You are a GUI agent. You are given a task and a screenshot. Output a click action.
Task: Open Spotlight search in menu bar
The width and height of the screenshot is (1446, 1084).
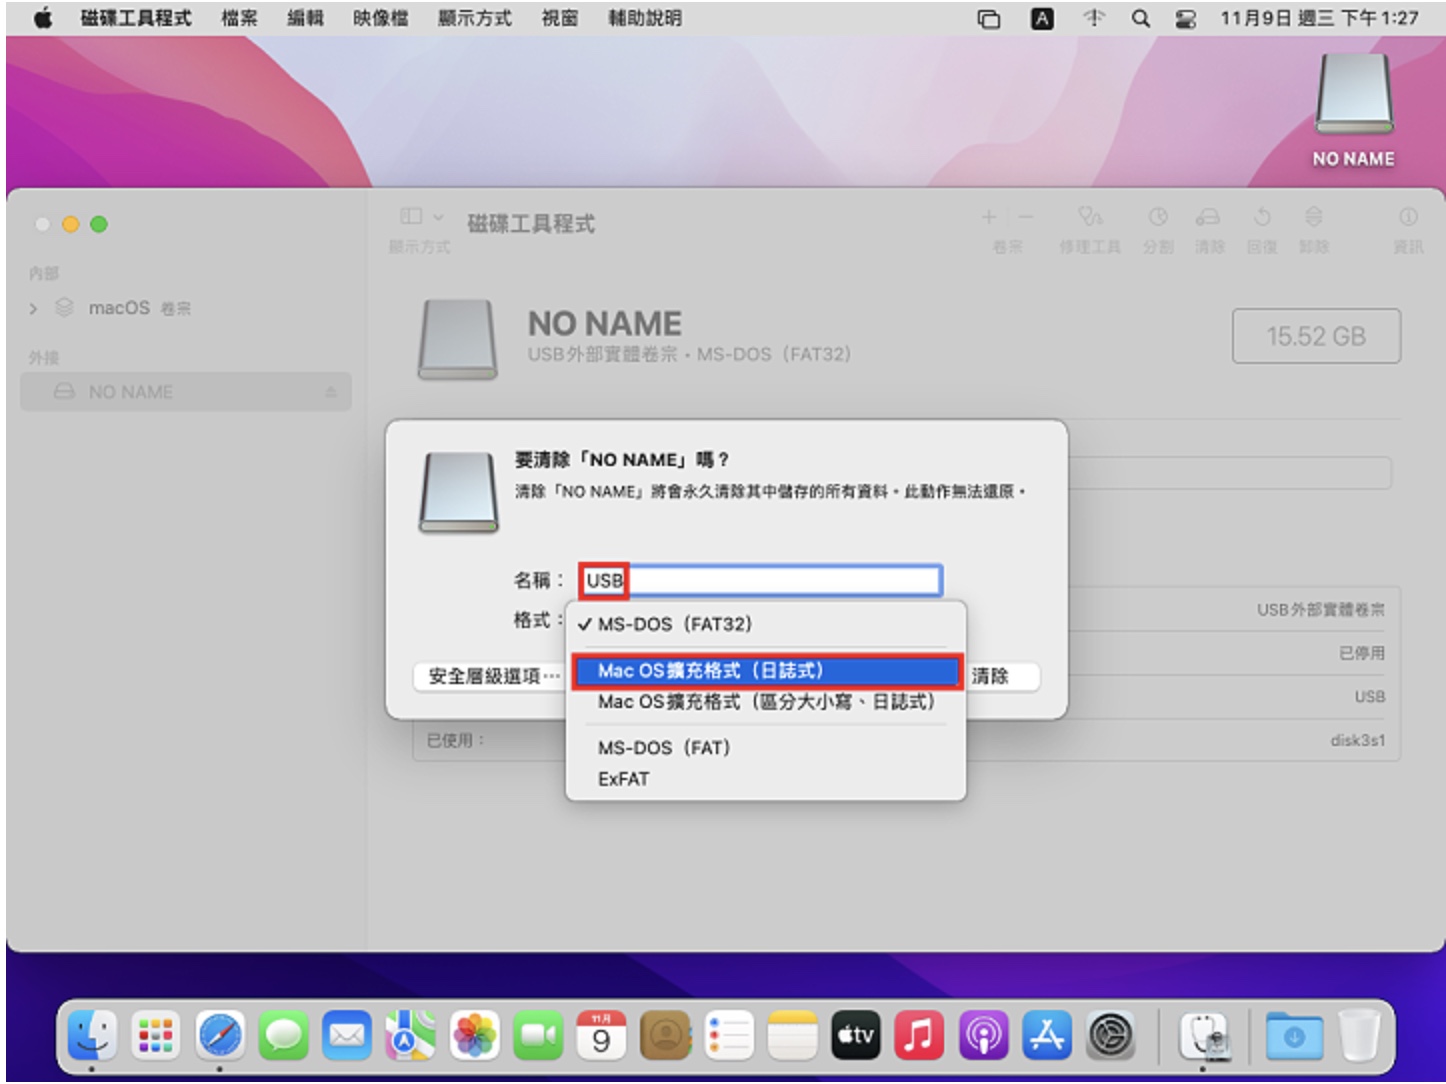pyautogui.click(x=1140, y=18)
